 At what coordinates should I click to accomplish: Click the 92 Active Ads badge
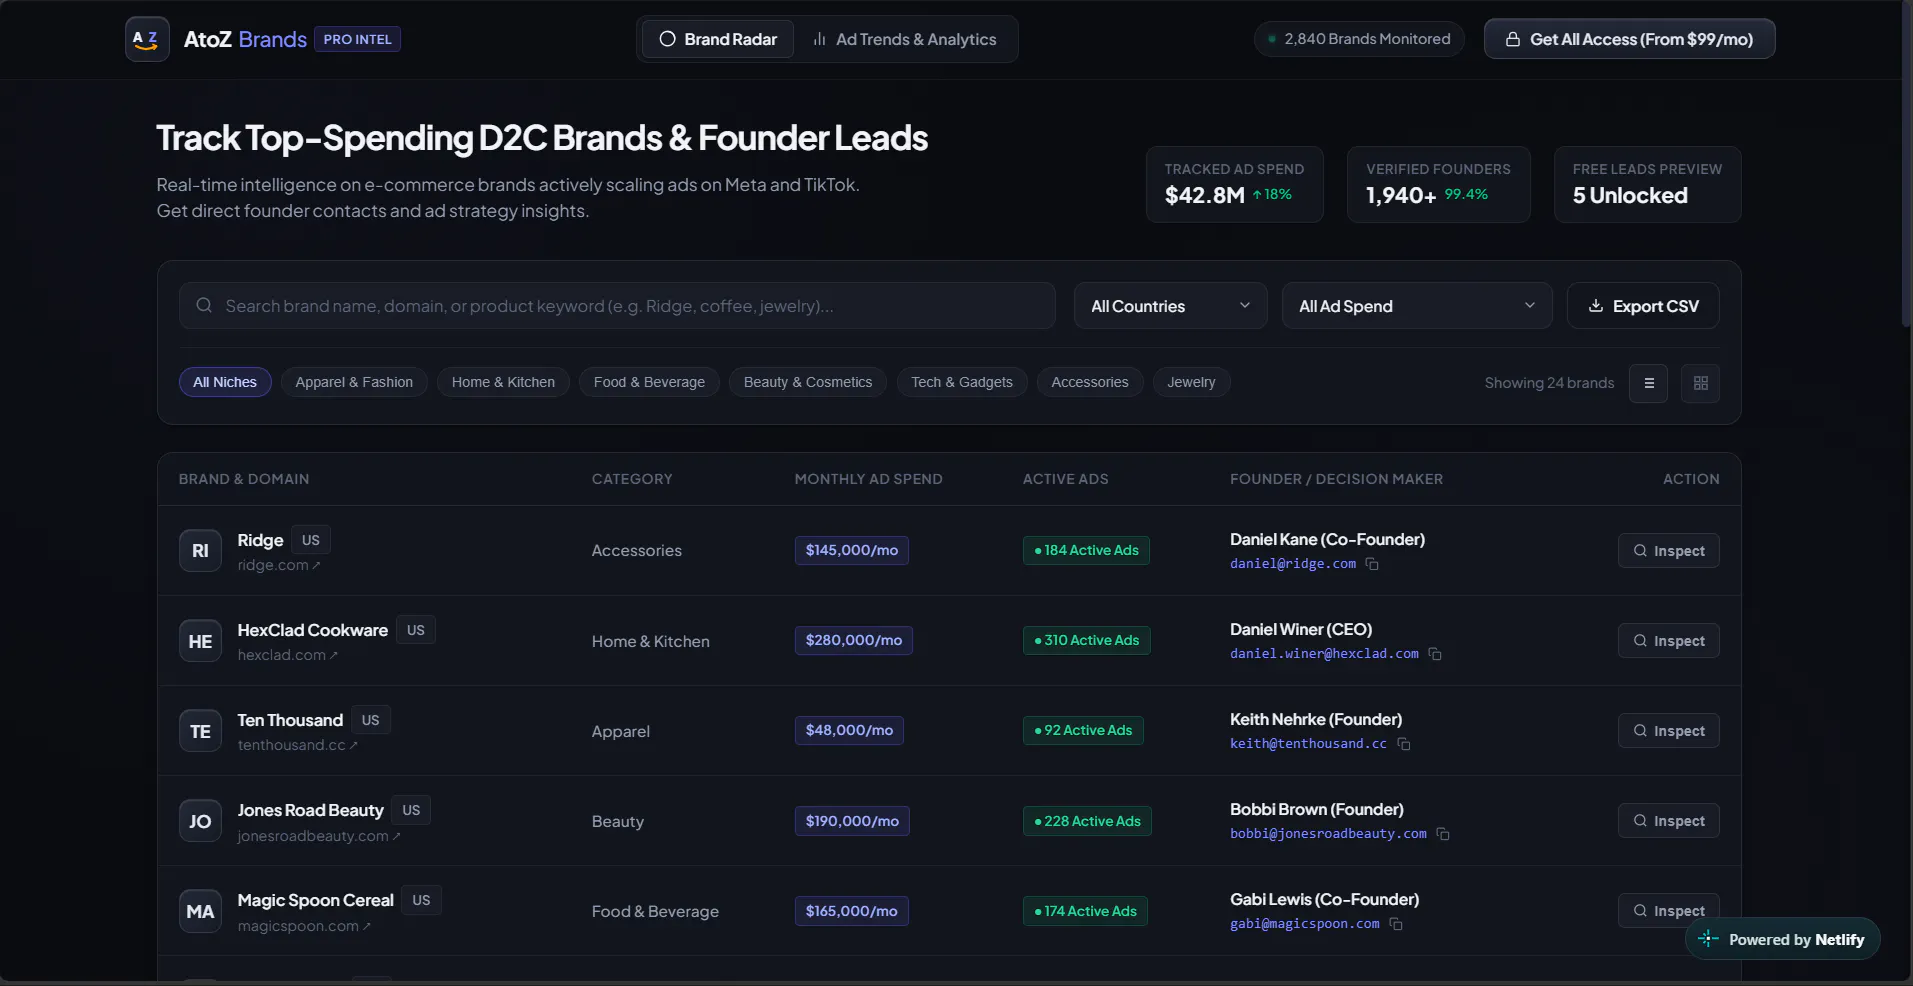1083,730
